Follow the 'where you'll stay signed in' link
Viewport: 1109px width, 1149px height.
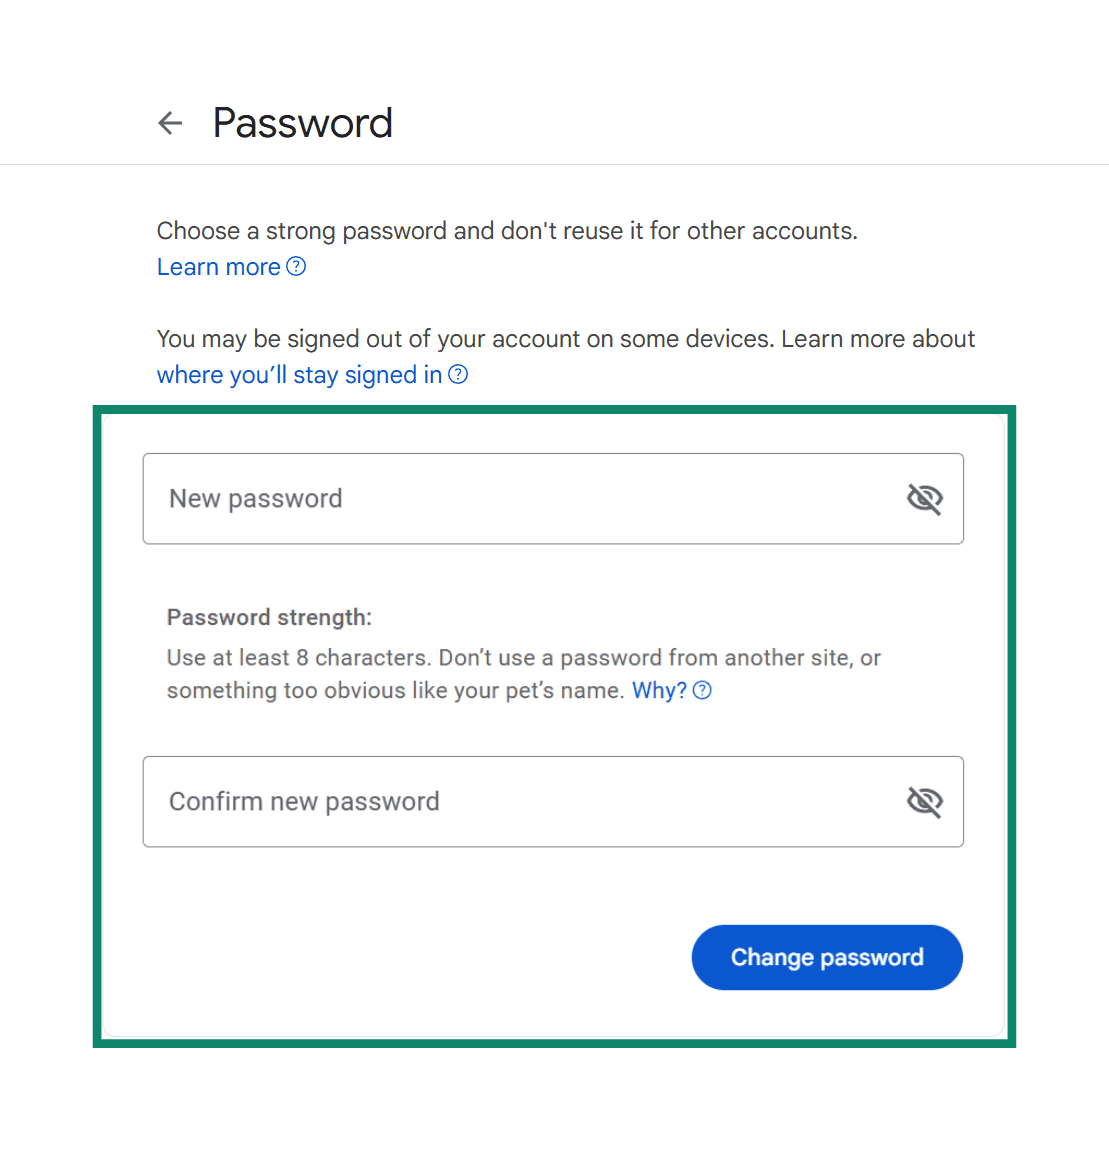tap(300, 374)
